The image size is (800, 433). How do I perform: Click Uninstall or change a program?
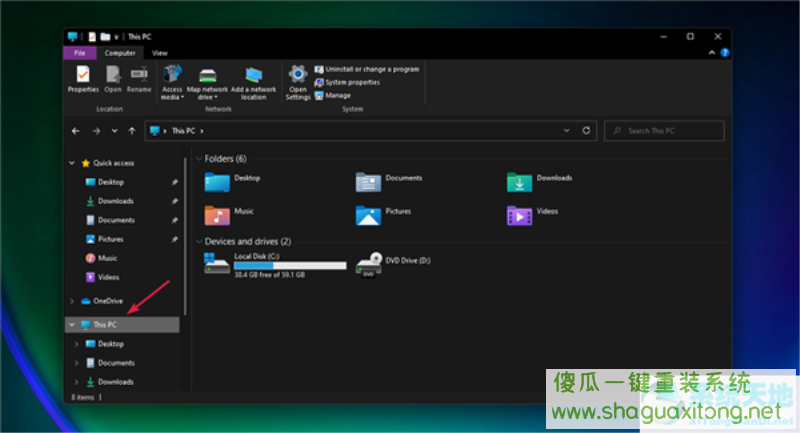367,69
